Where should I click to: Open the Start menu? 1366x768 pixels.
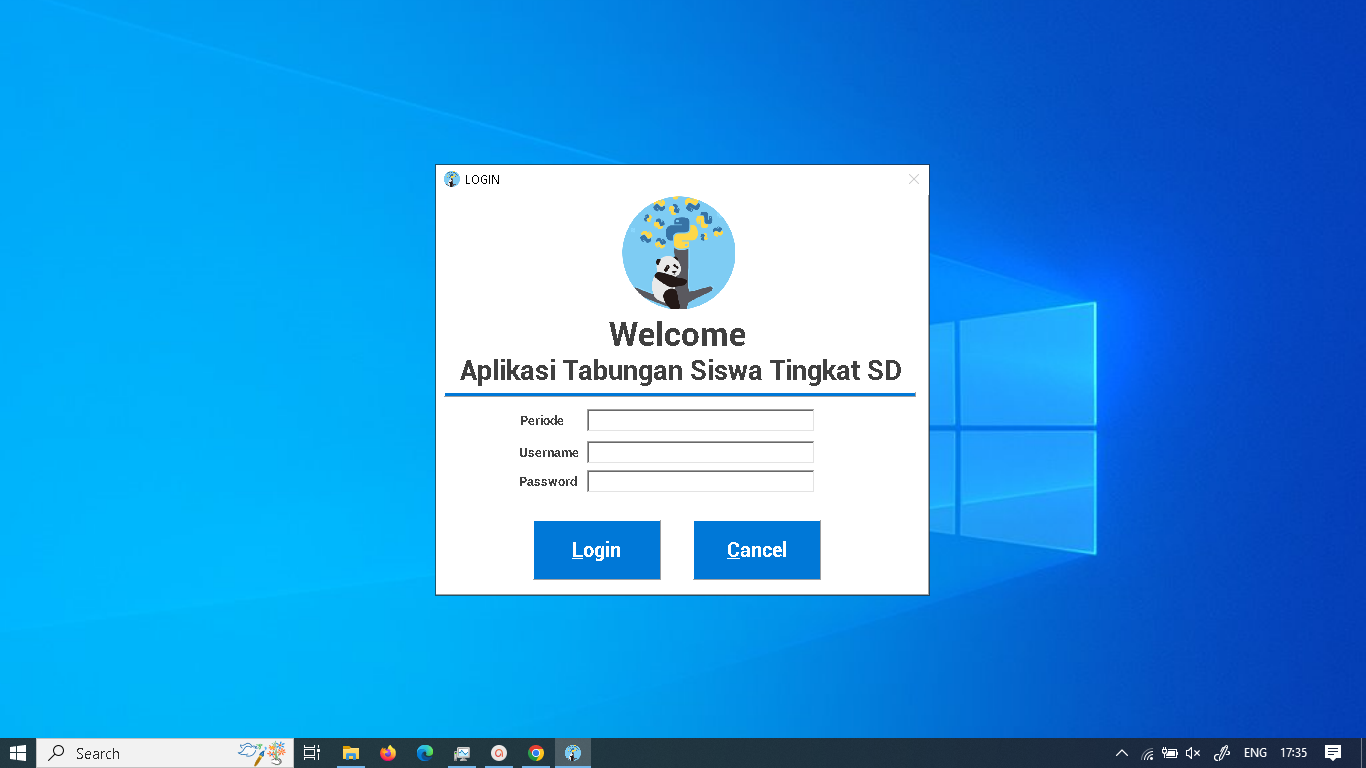tap(19, 753)
